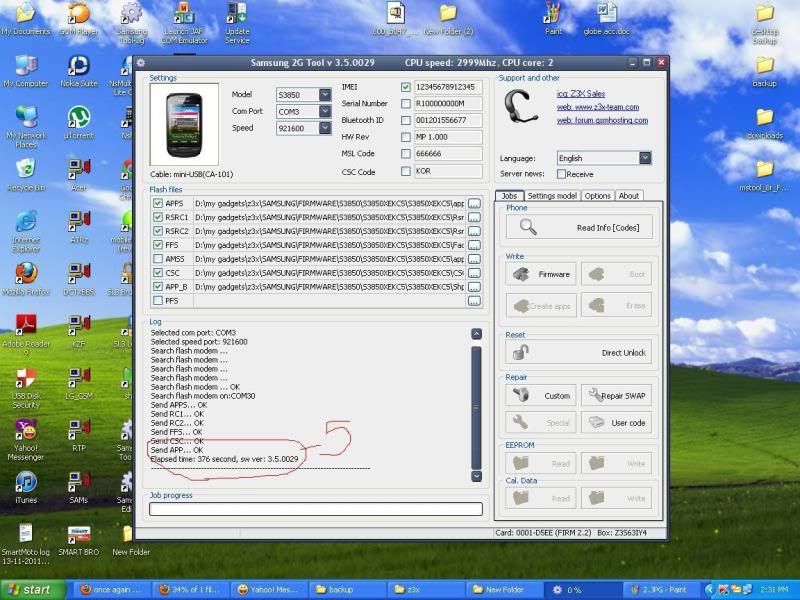The image size is (800, 600).
Task: Browse for the PFS flash file
Action: pos(474,301)
